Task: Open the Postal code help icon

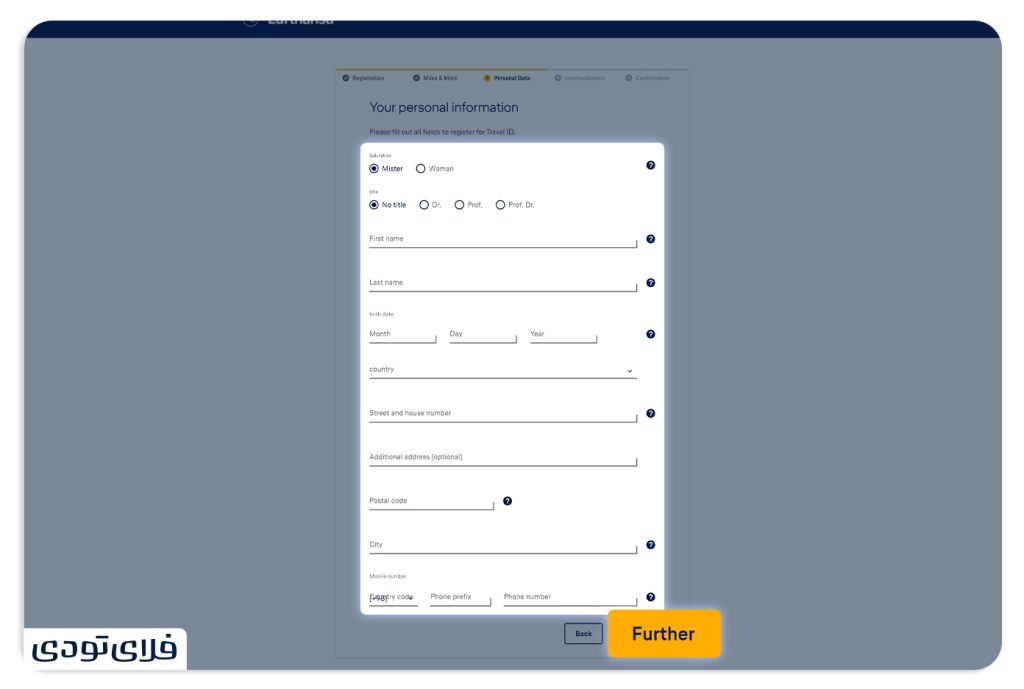Action: pos(507,501)
